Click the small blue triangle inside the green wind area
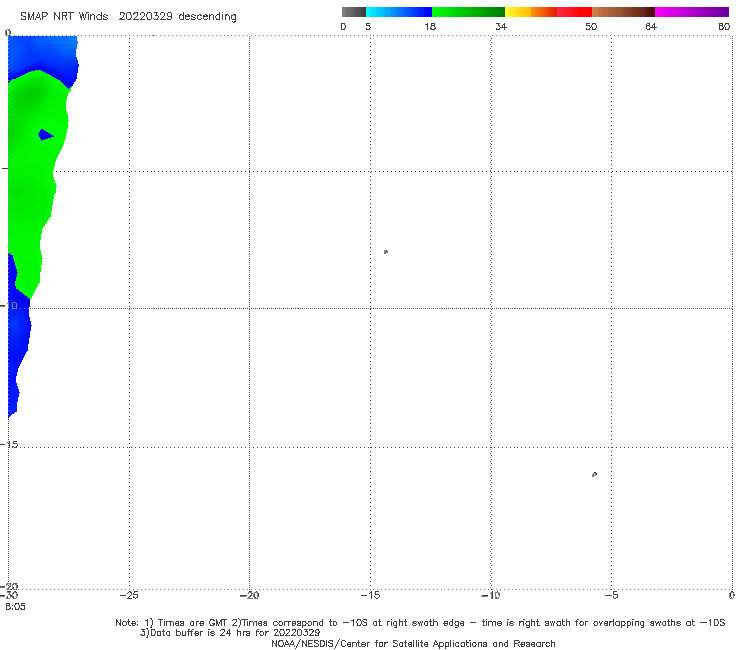 tap(45, 135)
